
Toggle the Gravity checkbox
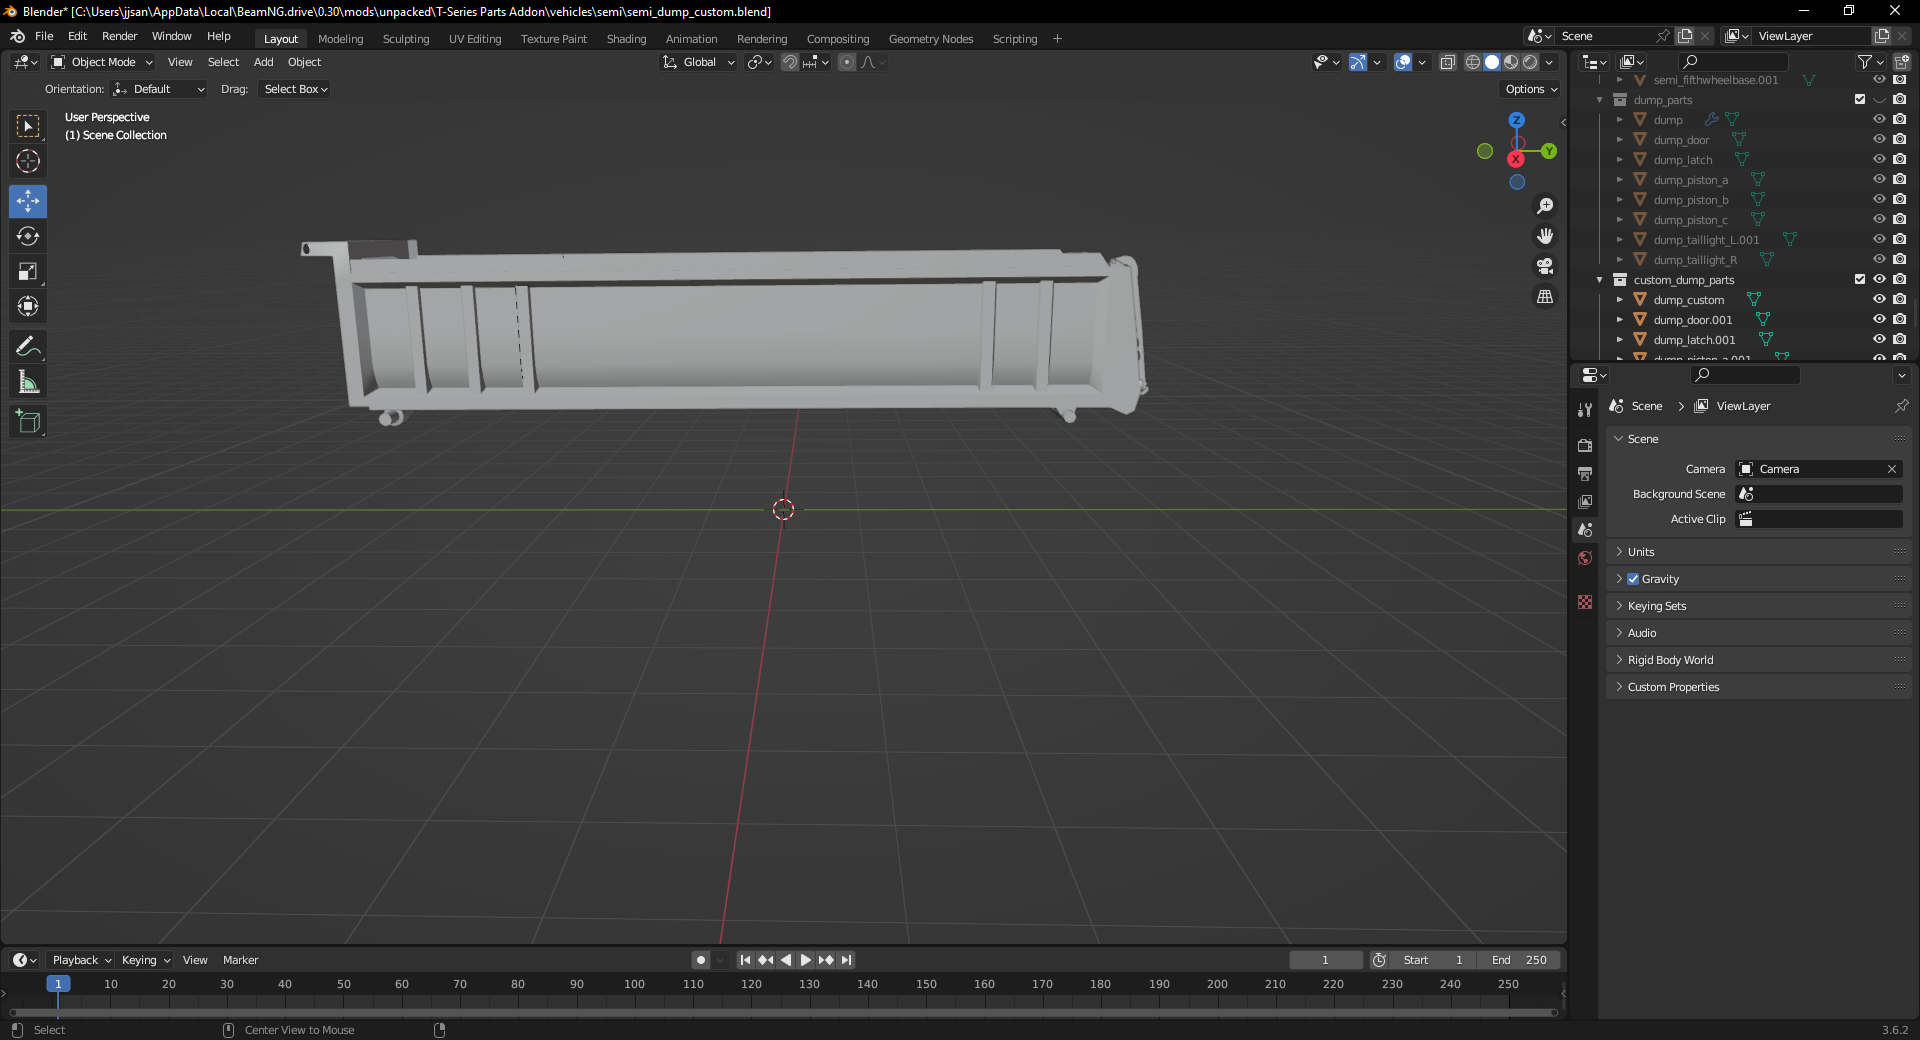coord(1633,579)
